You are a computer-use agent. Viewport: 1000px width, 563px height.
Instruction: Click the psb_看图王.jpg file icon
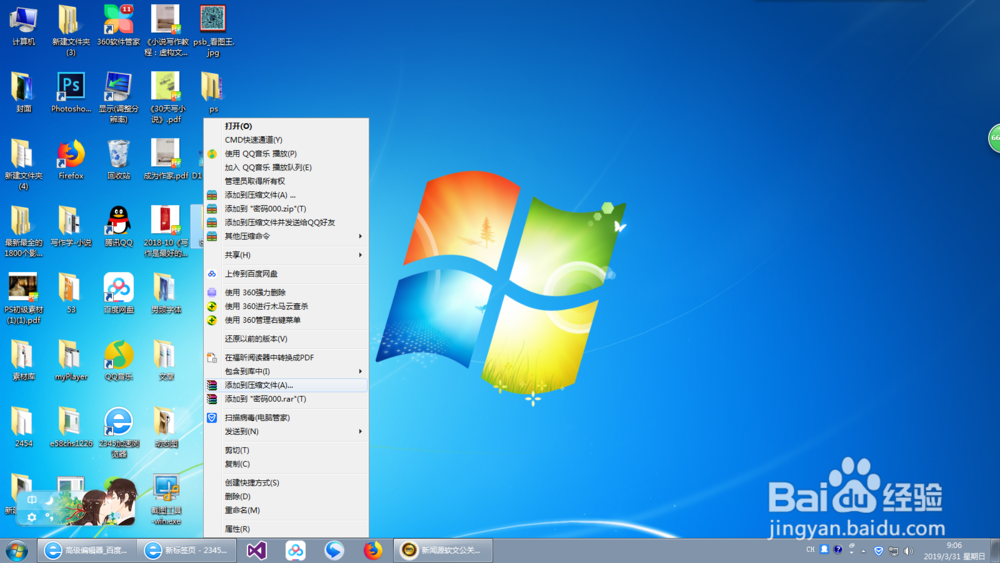coord(213,29)
